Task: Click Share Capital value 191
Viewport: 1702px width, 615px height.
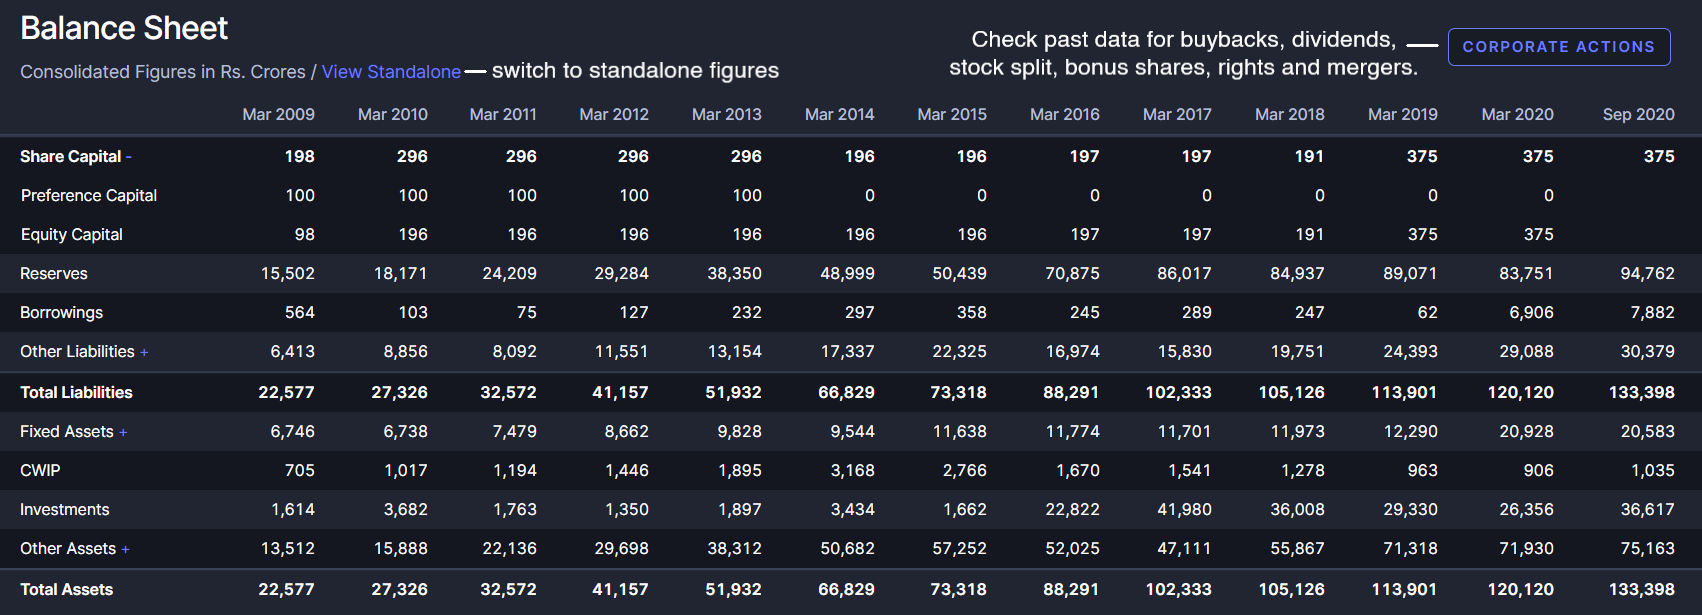Action: 1309,156
